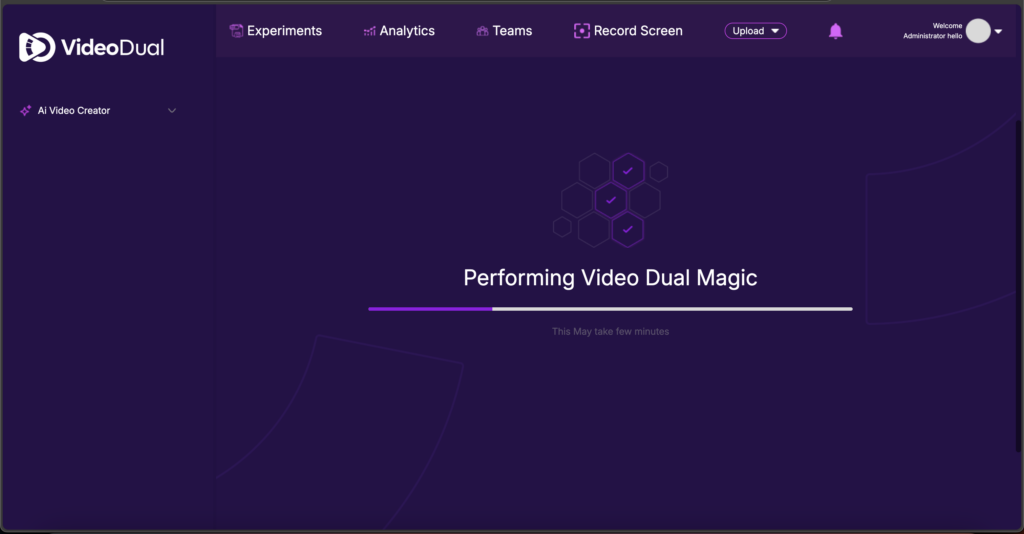Expand the user account menu arrow

[998, 31]
